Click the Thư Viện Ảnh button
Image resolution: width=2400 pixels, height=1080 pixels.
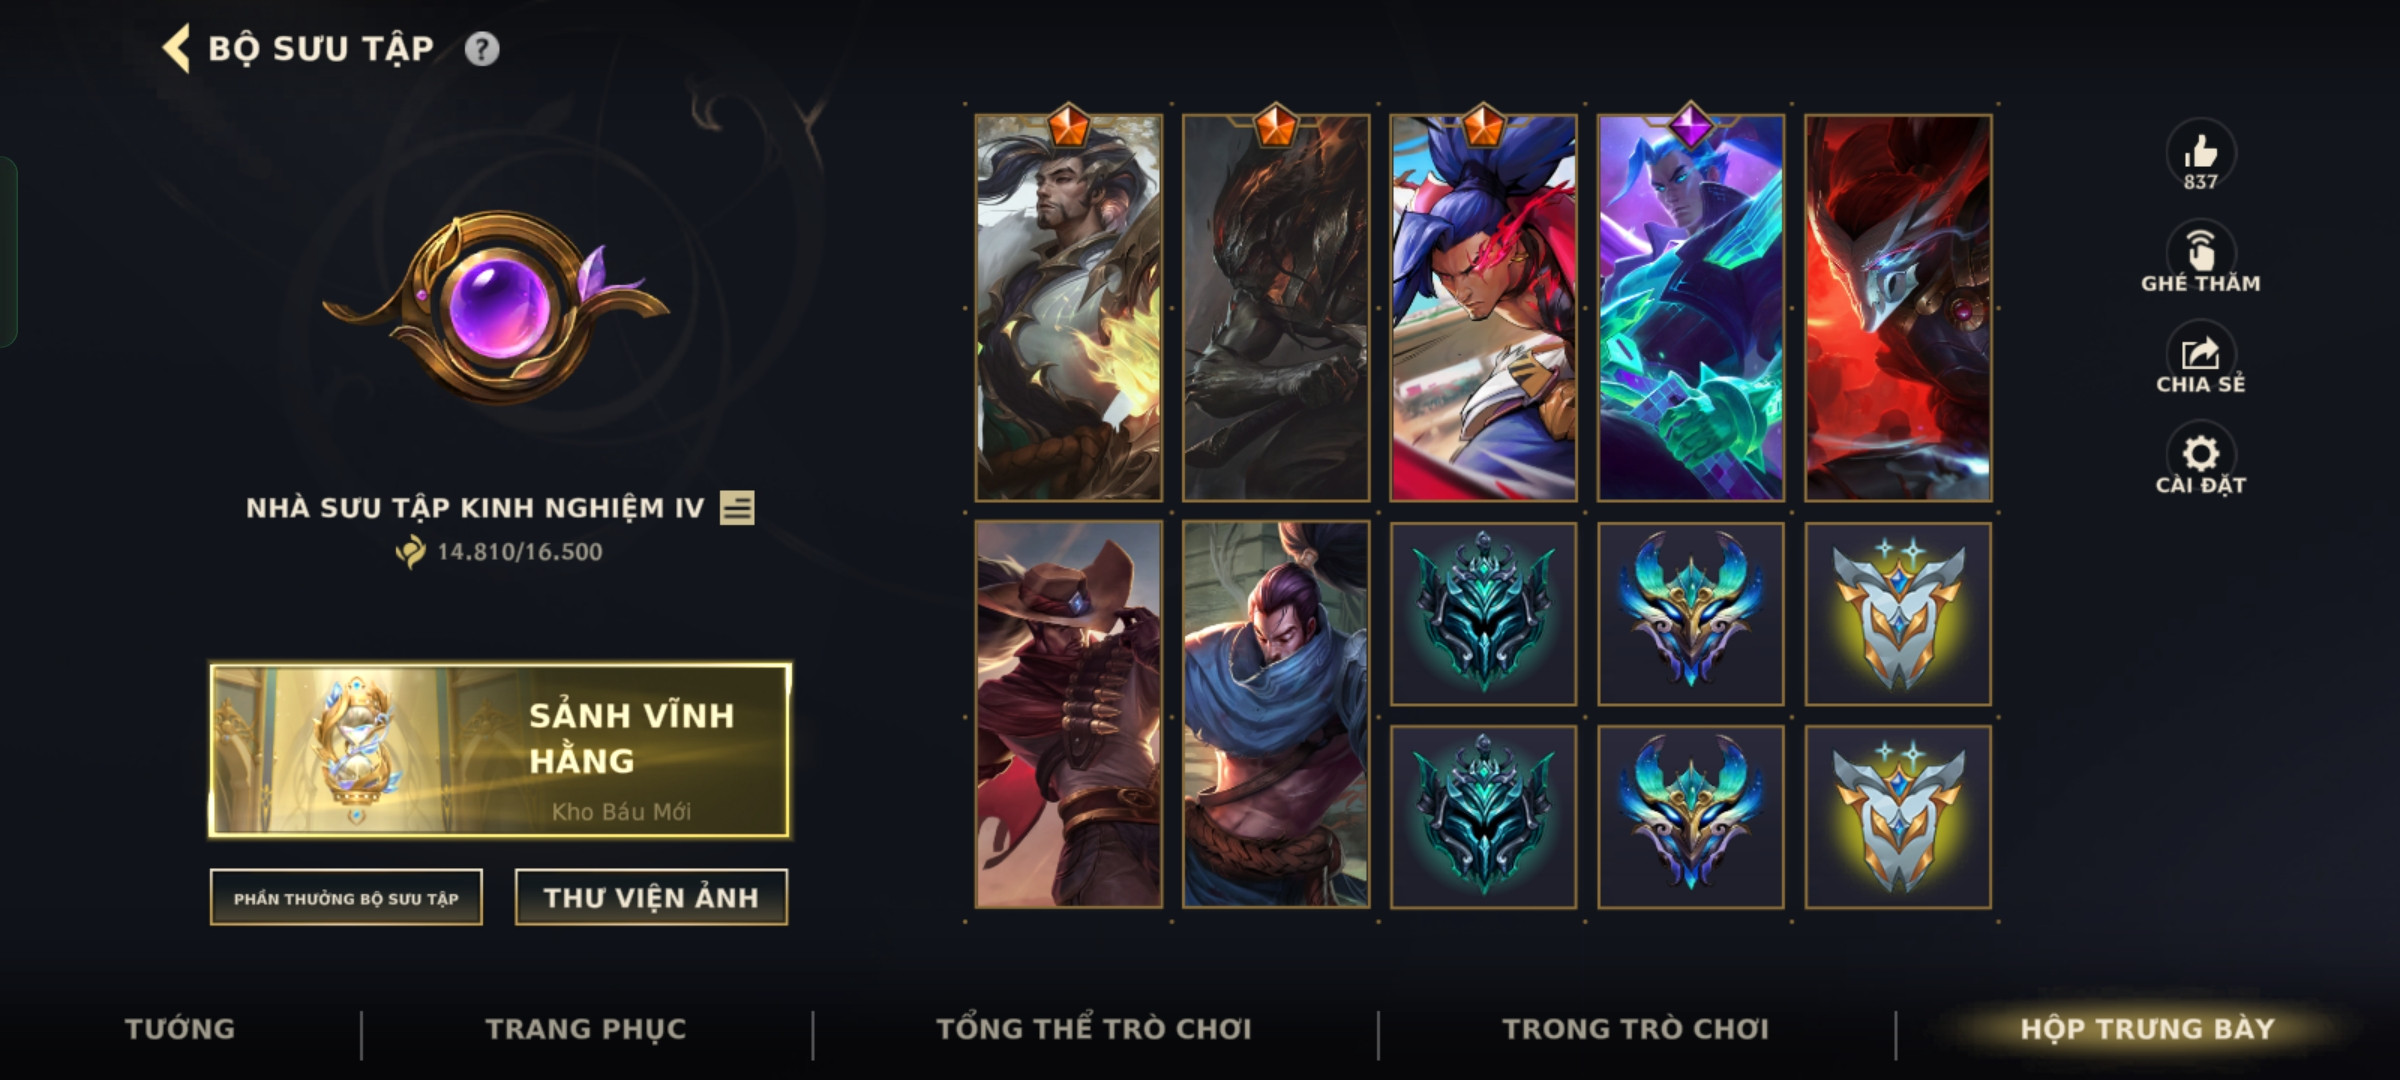click(651, 898)
